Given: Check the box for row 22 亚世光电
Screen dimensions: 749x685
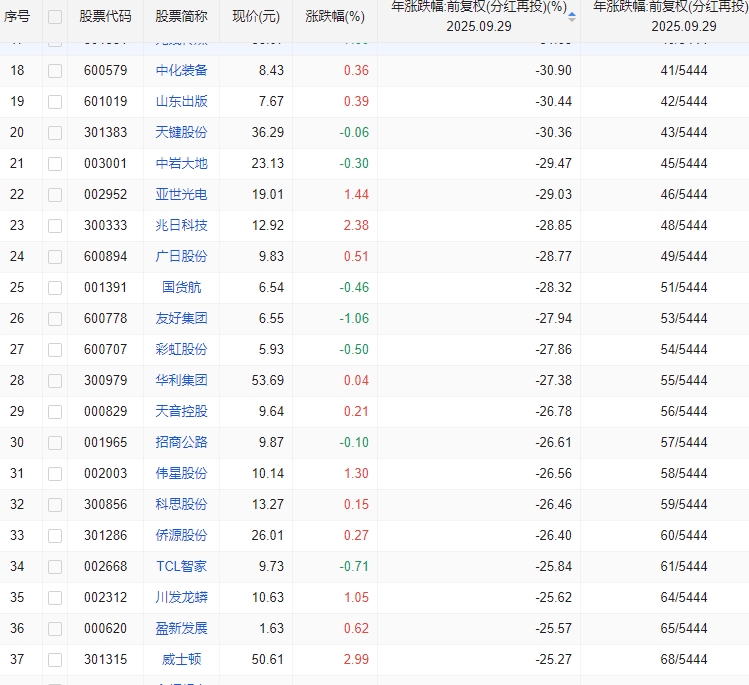Looking at the screenshot, I should (55, 195).
